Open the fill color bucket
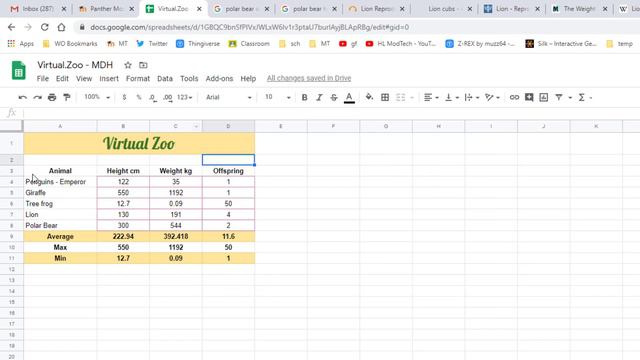The width and height of the screenshot is (640, 360). [x=369, y=97]
